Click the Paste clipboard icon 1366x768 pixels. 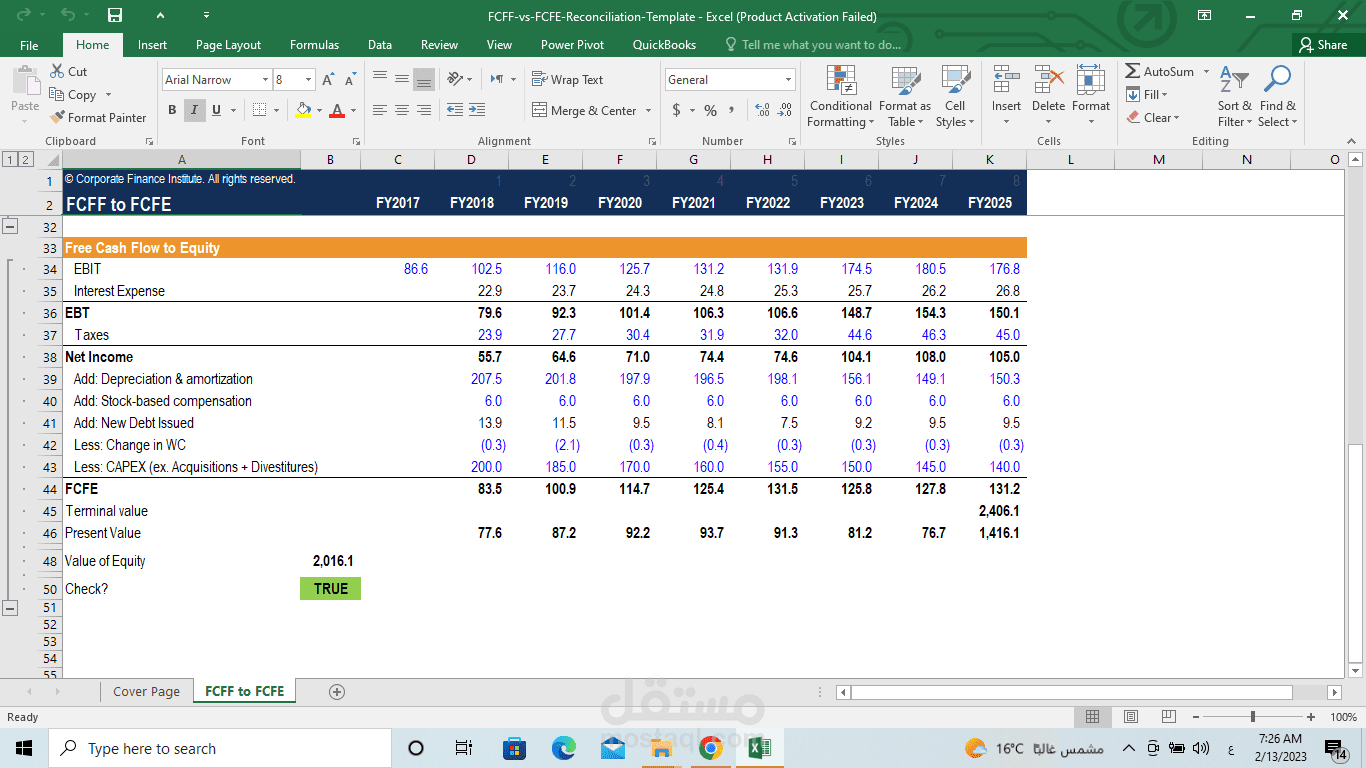(x=25, y=82)
